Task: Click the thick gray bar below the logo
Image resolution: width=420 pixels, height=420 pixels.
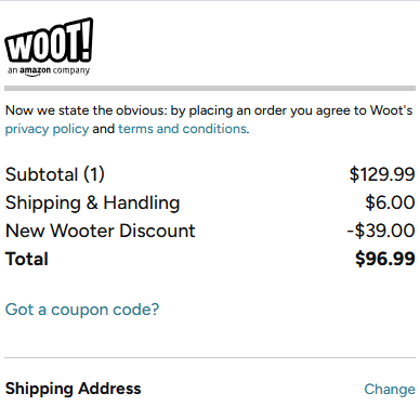Action: [x=210, y=88]
